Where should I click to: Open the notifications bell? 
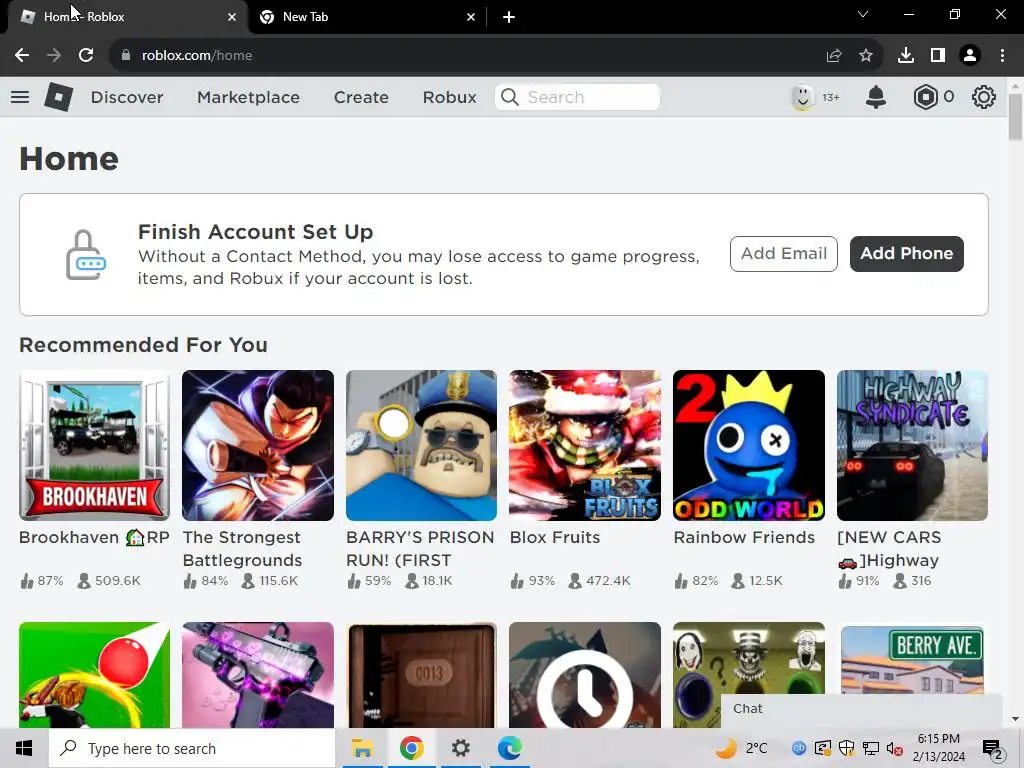[x=875, y=97]
